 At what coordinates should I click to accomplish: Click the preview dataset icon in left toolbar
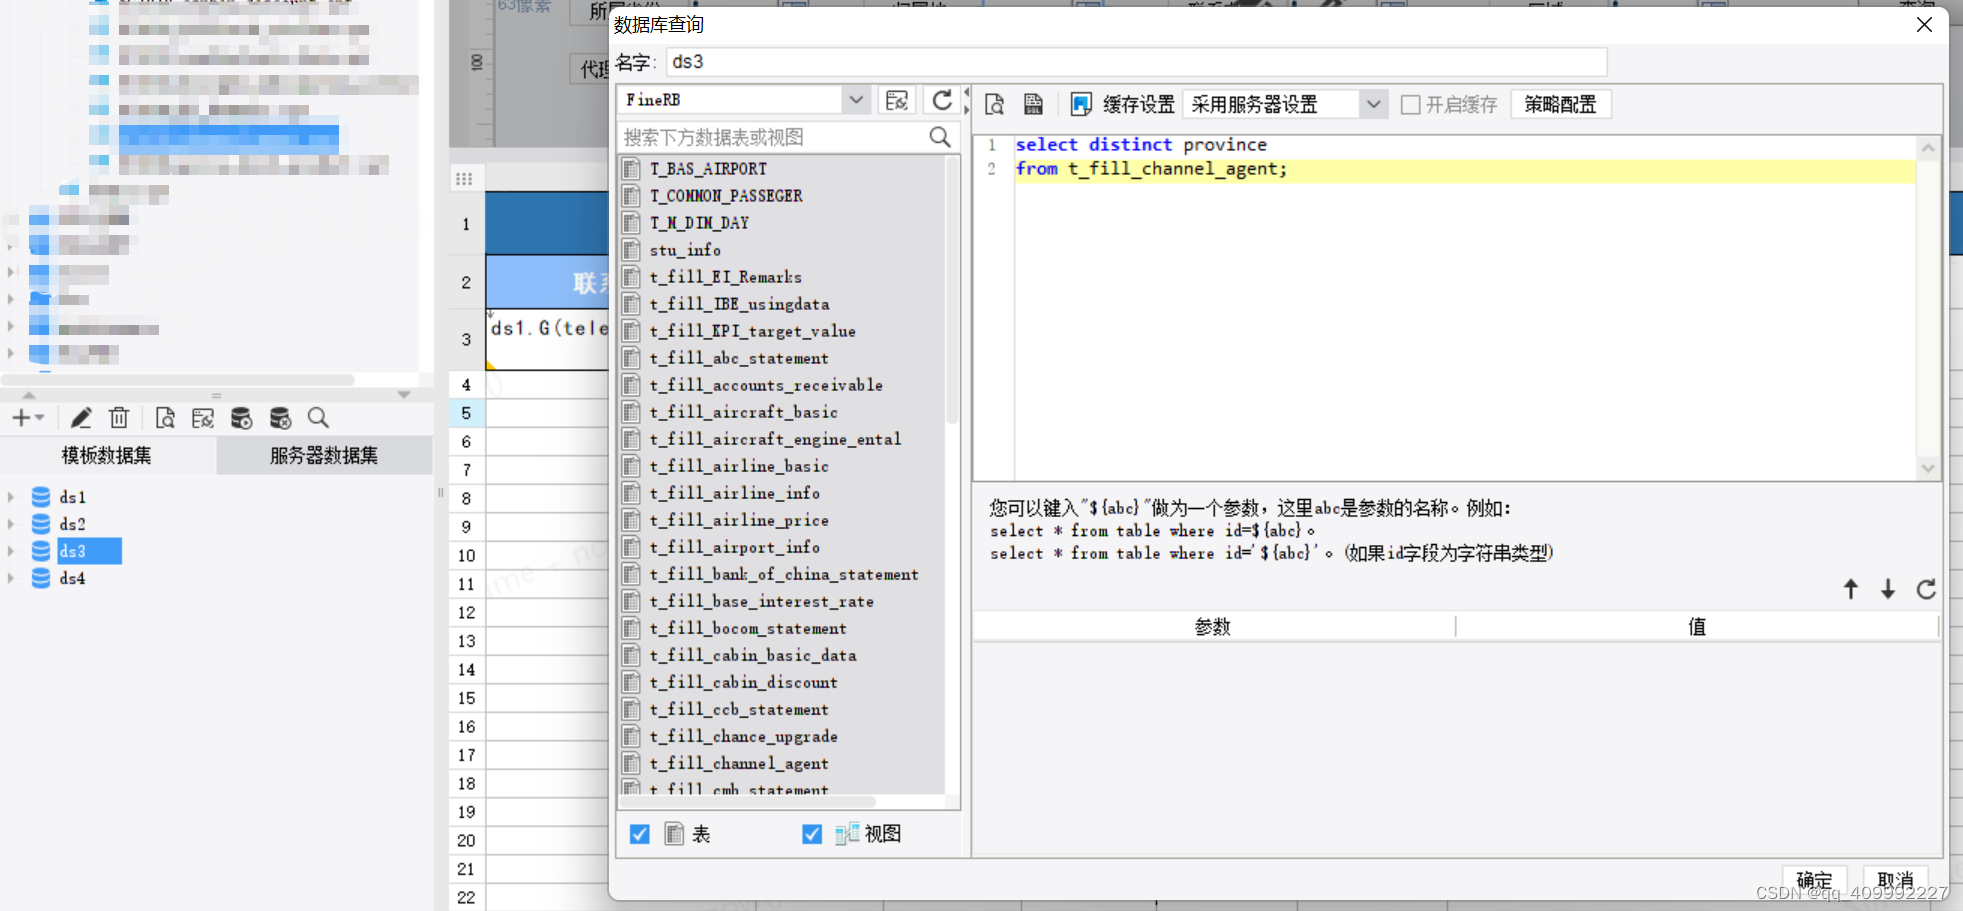tap(165, 418)
